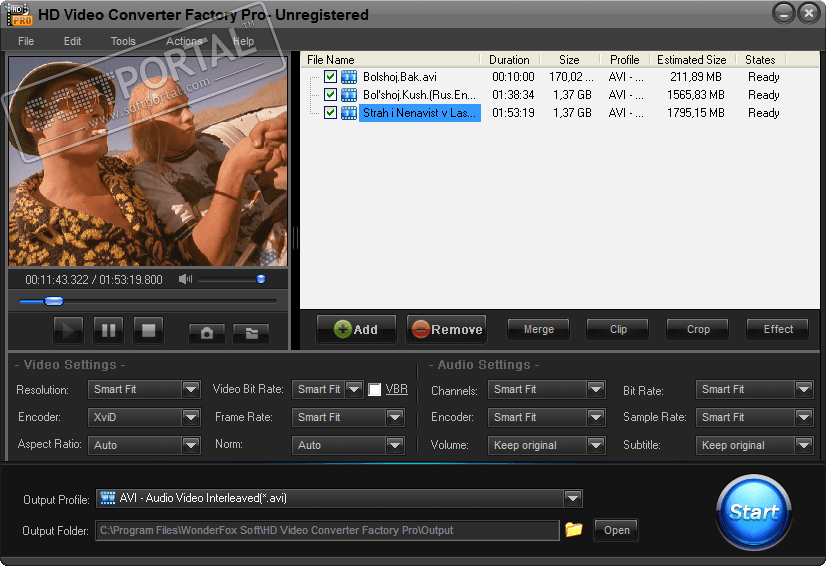Click the film icon beside Bolshoj.Bak.avi
The width and height of the screenshot is (826, 566).
point(349,77)
